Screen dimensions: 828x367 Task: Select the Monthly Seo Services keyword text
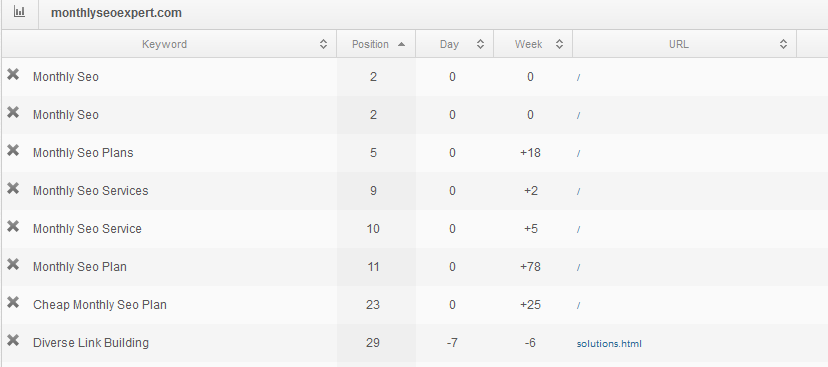(x=90, y=191)
